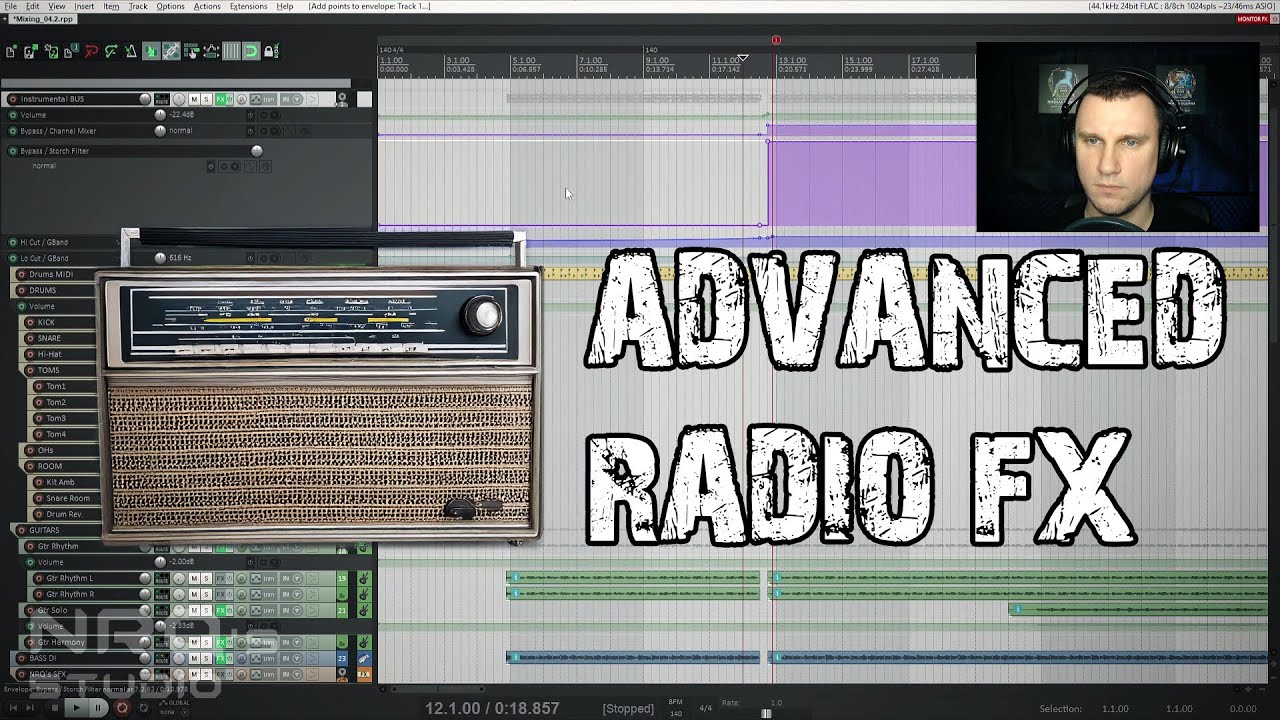Click the stop transport button
This screenshot has height=720, width=1280.
click(x=55, y=707)
